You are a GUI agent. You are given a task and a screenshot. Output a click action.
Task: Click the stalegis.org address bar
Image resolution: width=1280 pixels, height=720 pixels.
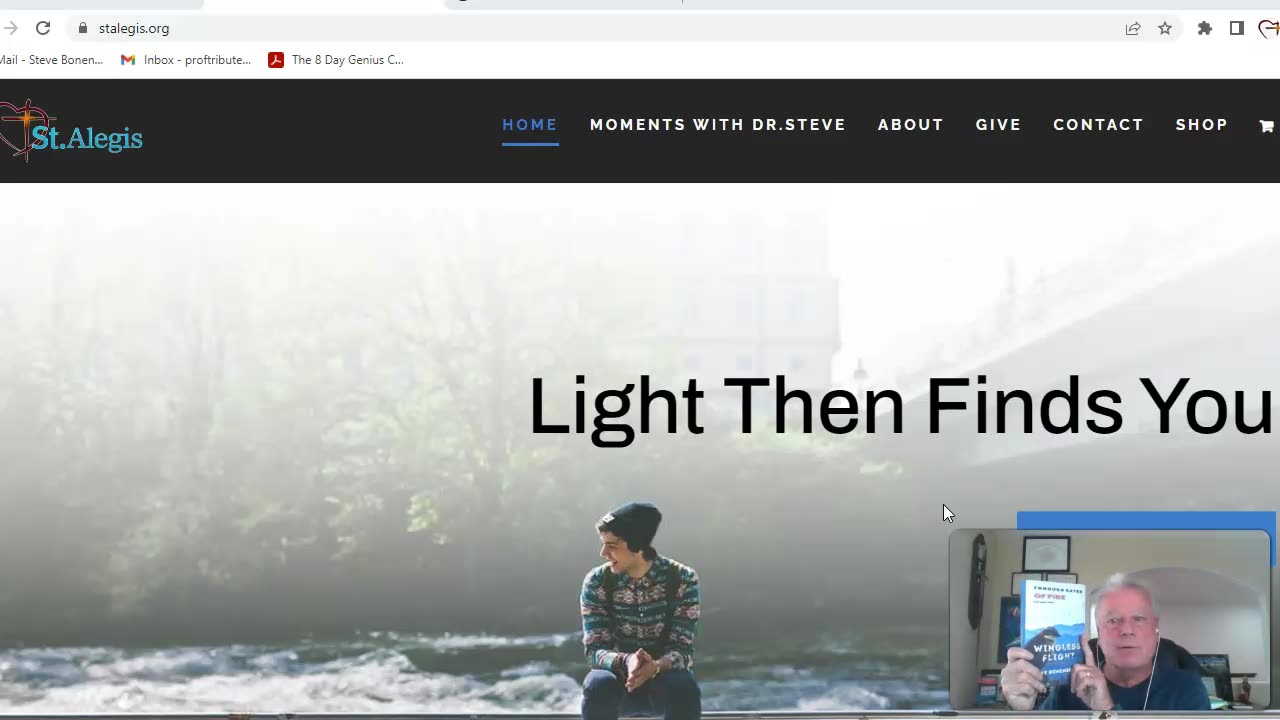[600, 28]
